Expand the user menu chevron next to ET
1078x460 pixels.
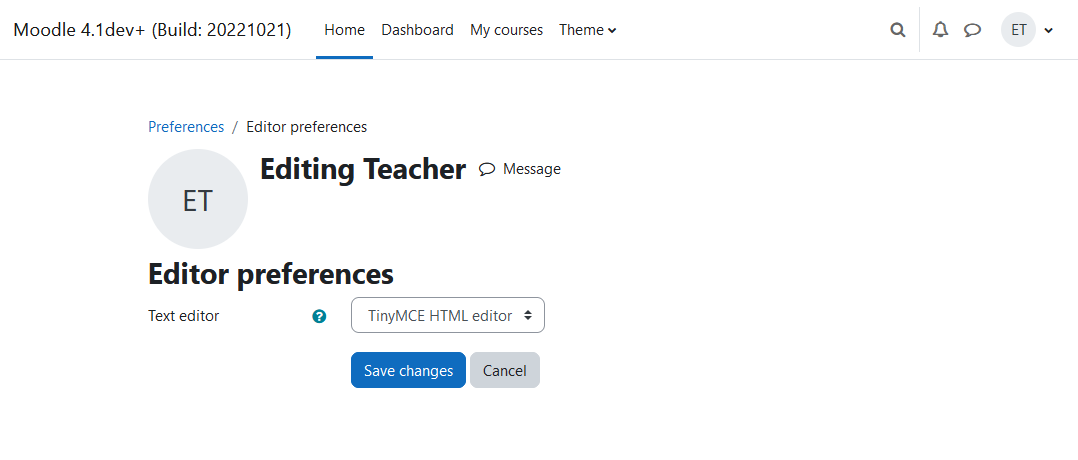(x=1048, y=30)
